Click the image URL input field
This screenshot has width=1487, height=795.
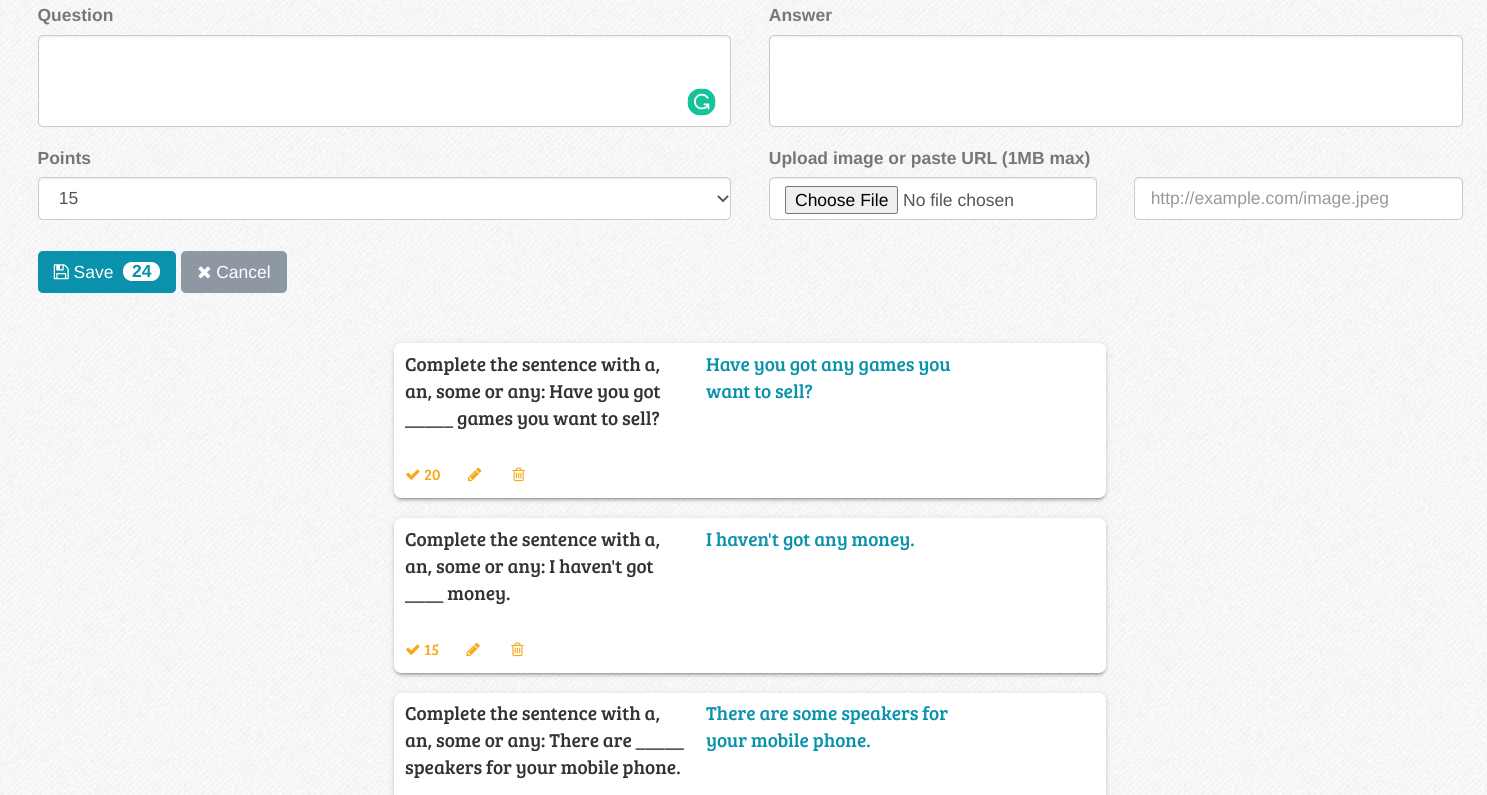pos(1297,199)
